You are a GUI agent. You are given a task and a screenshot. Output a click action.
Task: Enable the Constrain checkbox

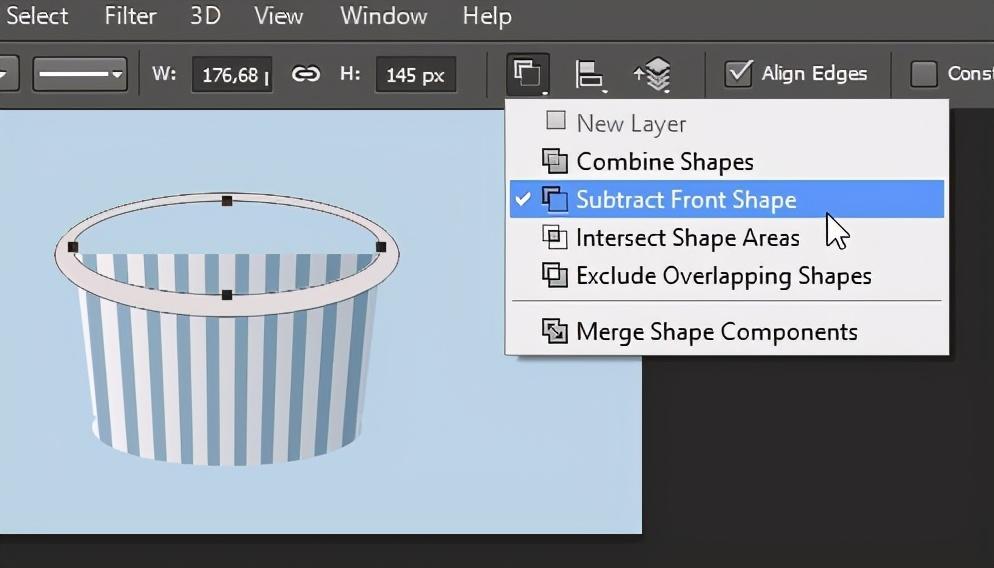tap(924, 74)
